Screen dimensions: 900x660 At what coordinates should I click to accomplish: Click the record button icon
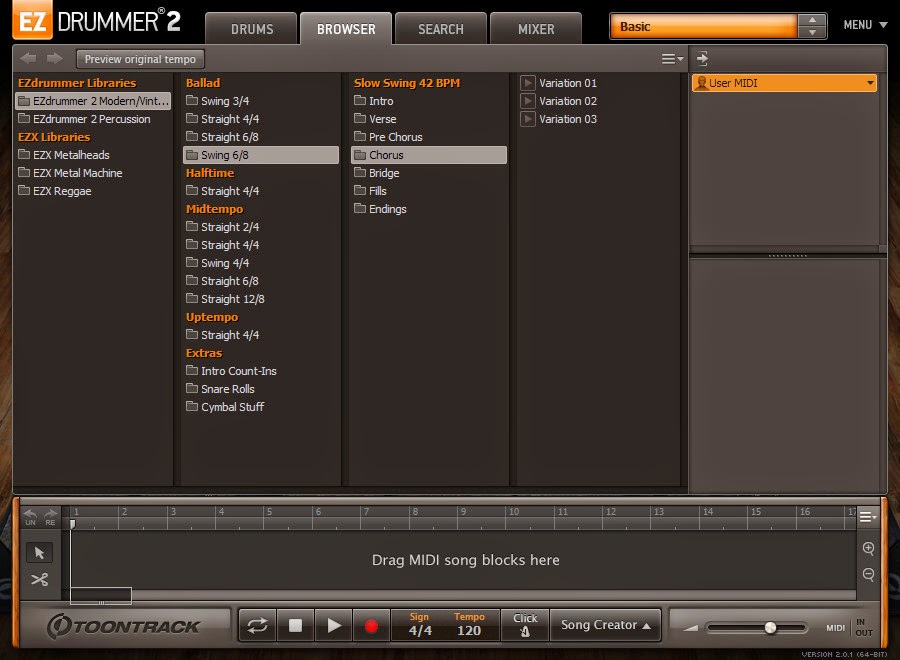[371, 625]
